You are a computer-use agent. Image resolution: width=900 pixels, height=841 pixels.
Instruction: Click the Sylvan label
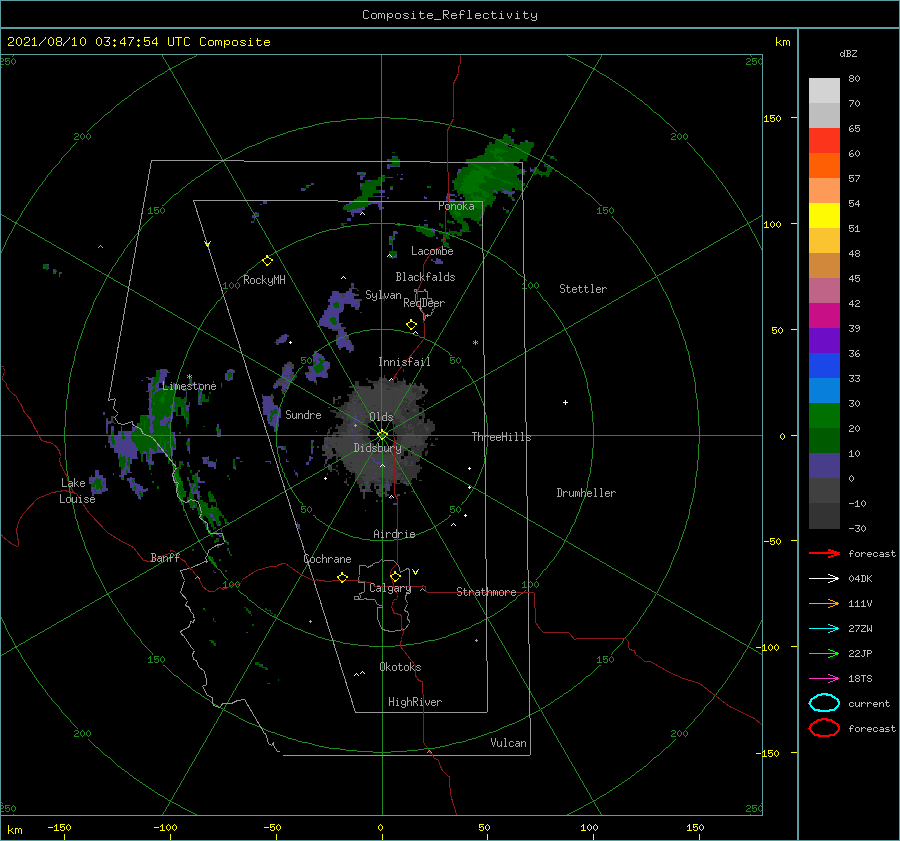click(x=383, y=295)
